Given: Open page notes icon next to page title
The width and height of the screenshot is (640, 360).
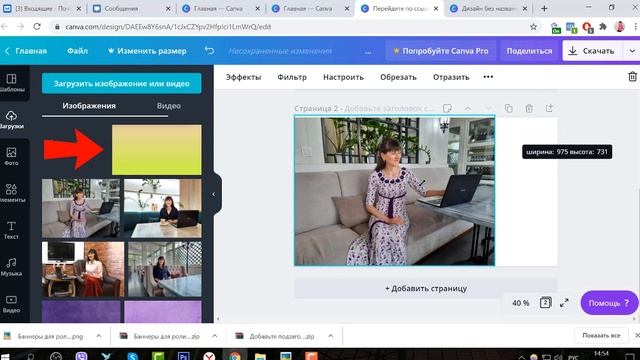Looking at the screenshot, I should 447,108.
